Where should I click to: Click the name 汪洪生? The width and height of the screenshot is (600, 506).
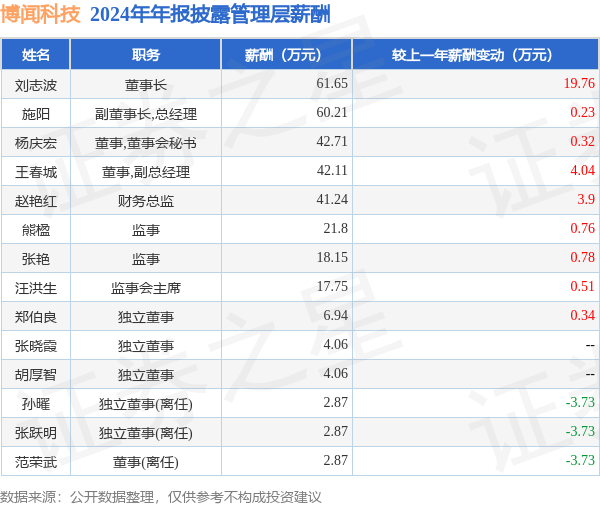36,289
